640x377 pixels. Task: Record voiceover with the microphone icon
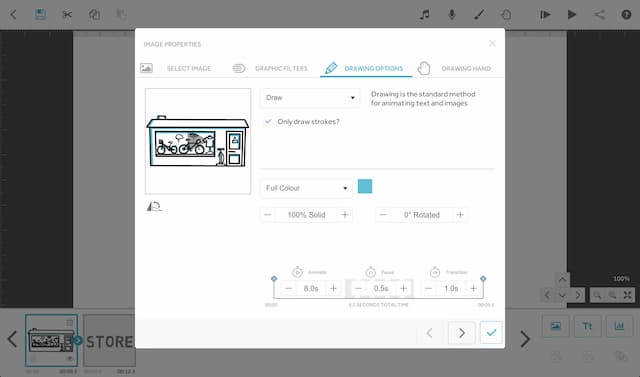(451, 15)
